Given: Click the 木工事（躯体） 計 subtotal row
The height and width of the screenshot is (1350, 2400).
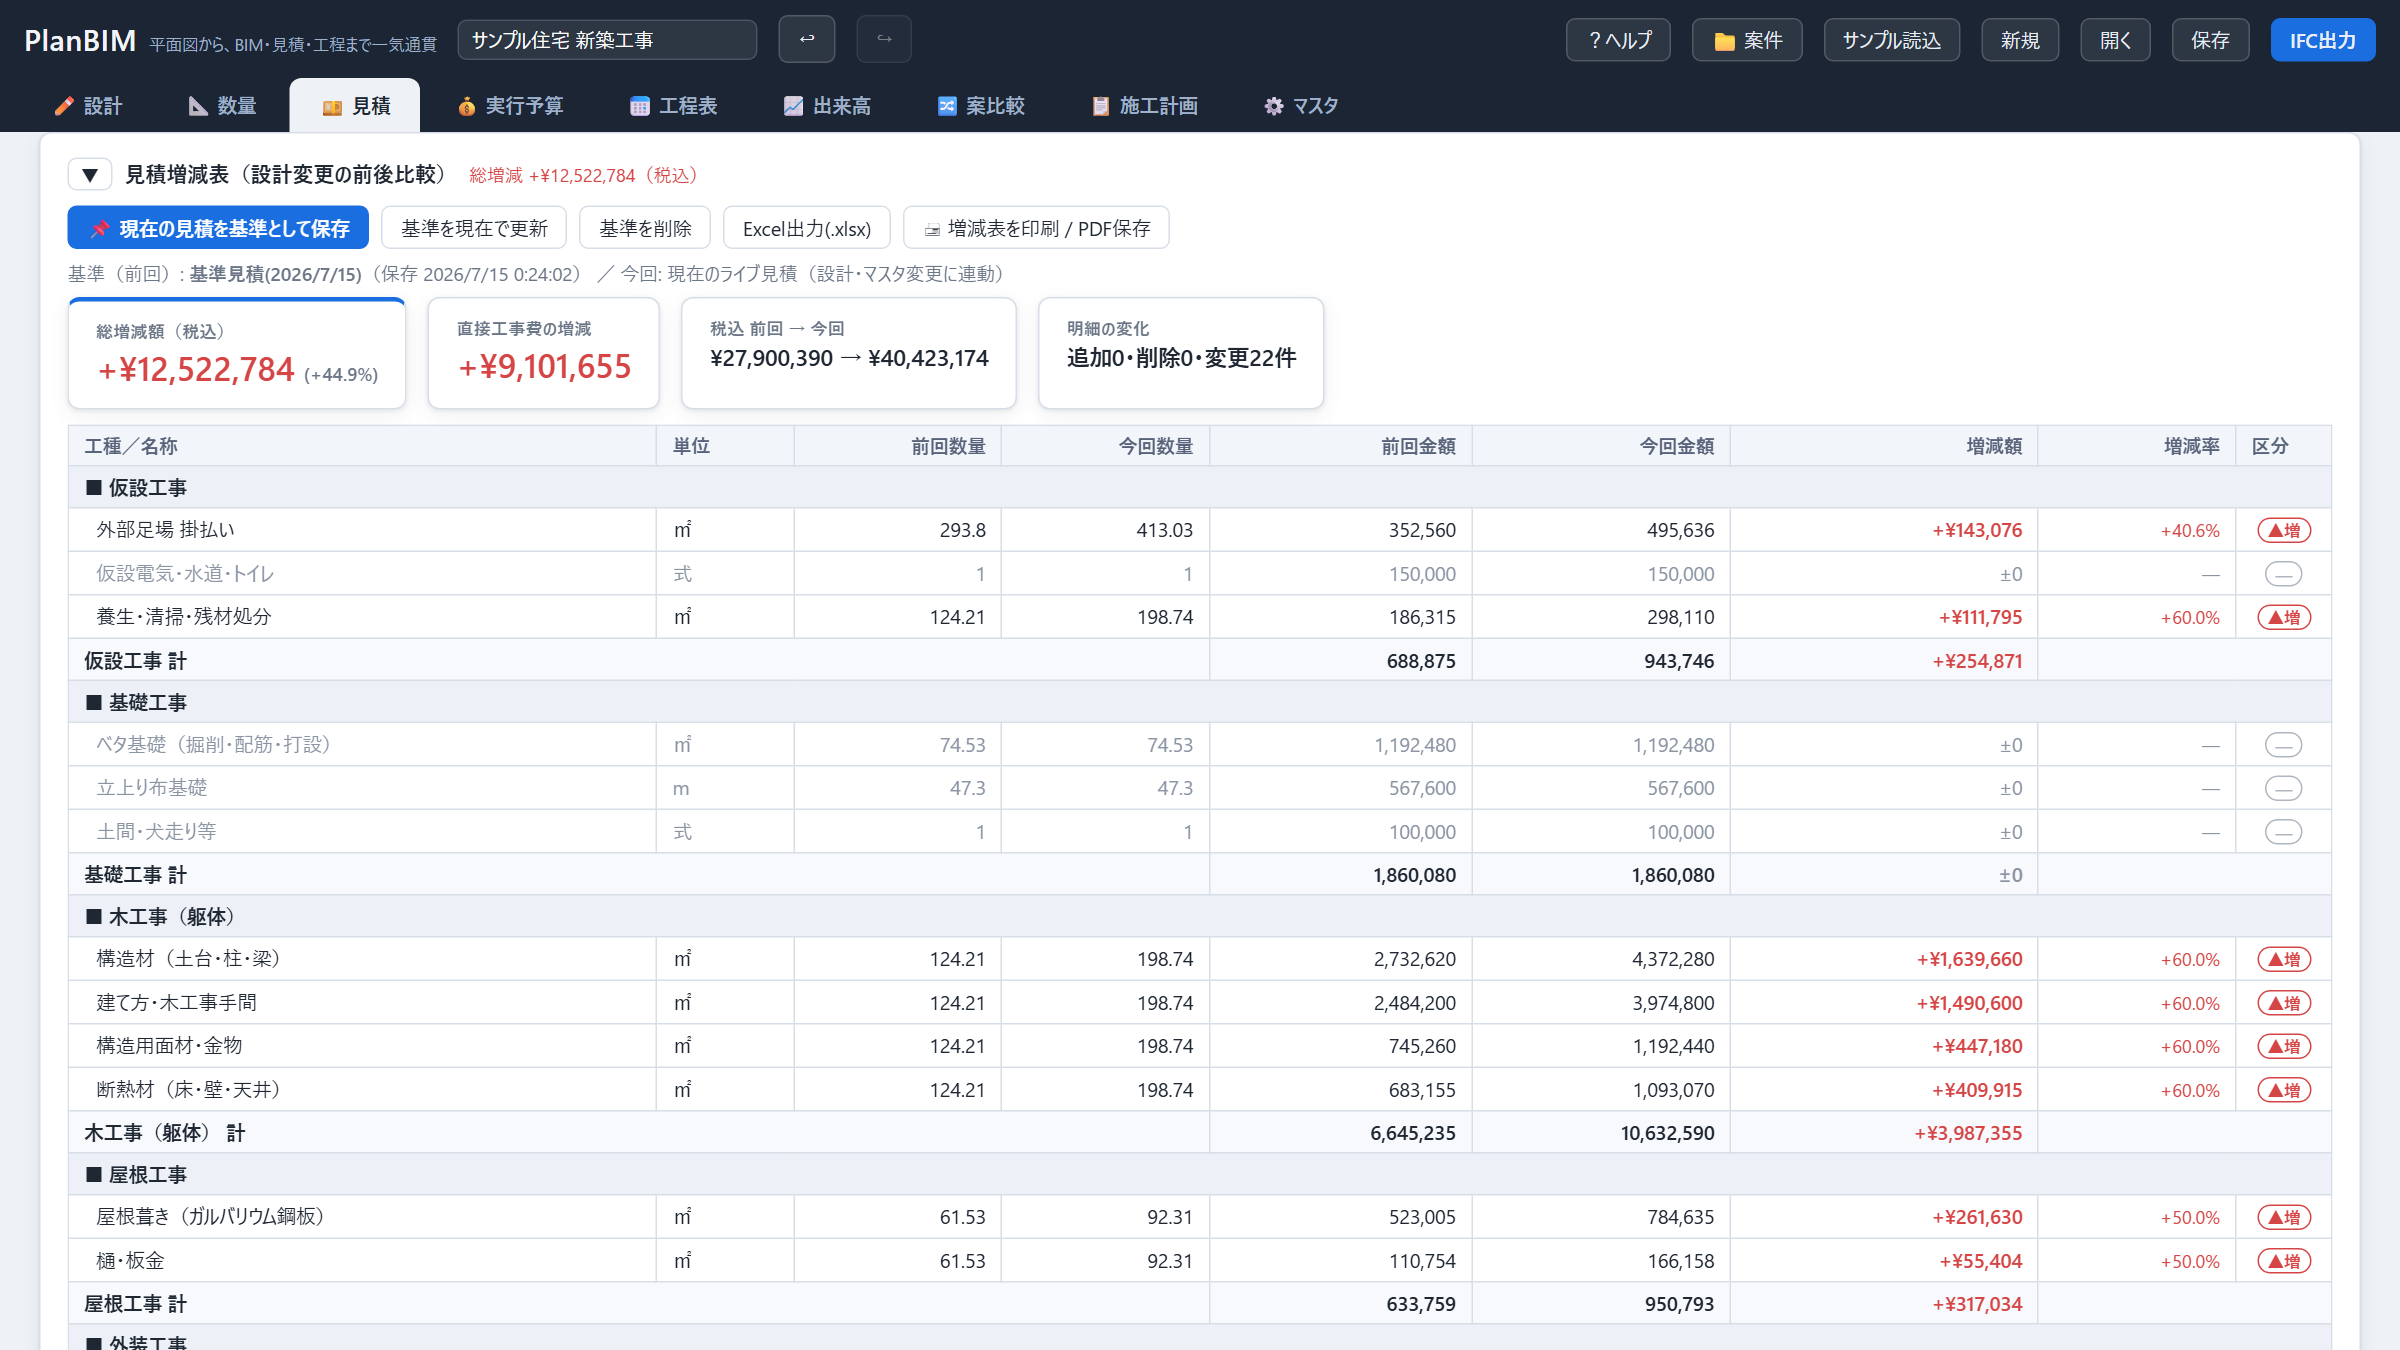Looking at the screenshot, I should tap(1200, 1132).
